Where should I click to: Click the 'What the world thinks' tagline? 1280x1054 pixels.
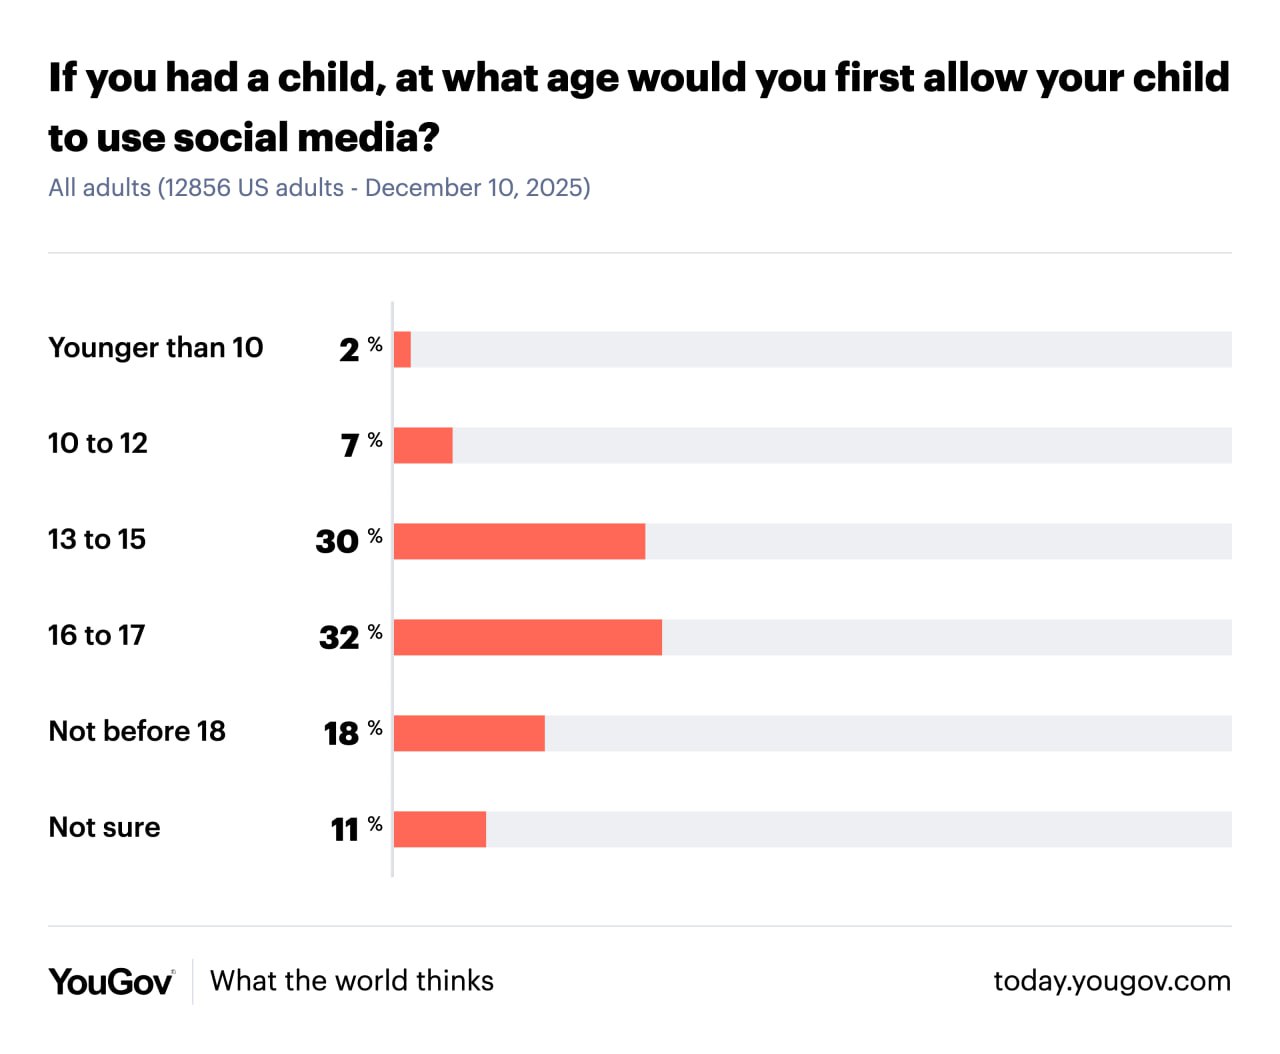352,981
